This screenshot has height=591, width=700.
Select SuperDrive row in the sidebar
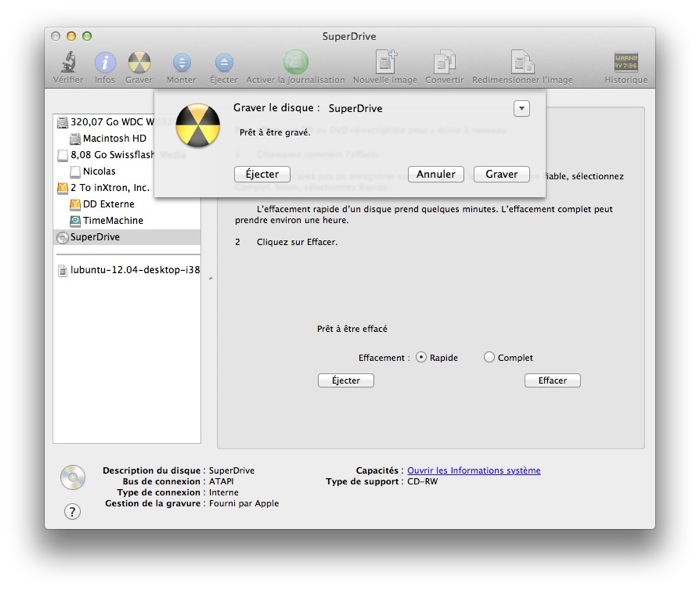coord(127,237)
